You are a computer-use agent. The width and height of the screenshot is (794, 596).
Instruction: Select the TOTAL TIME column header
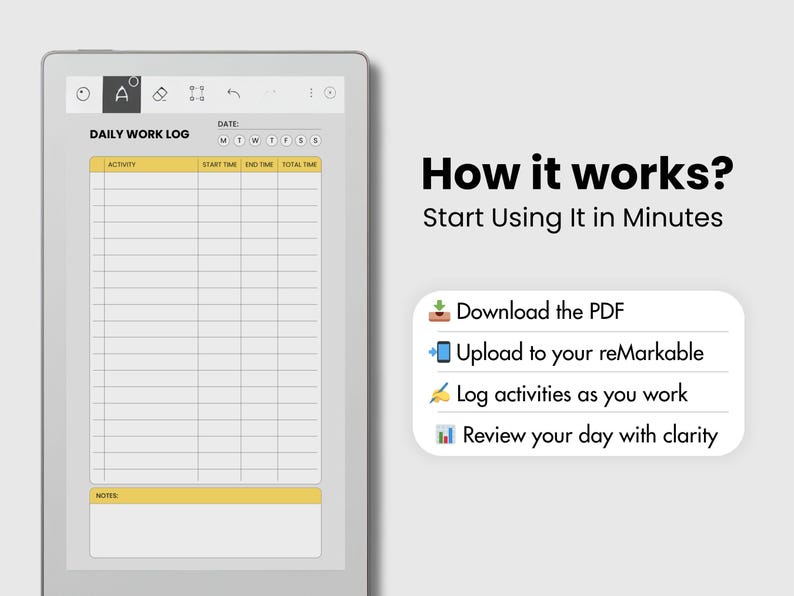(299, 165)
